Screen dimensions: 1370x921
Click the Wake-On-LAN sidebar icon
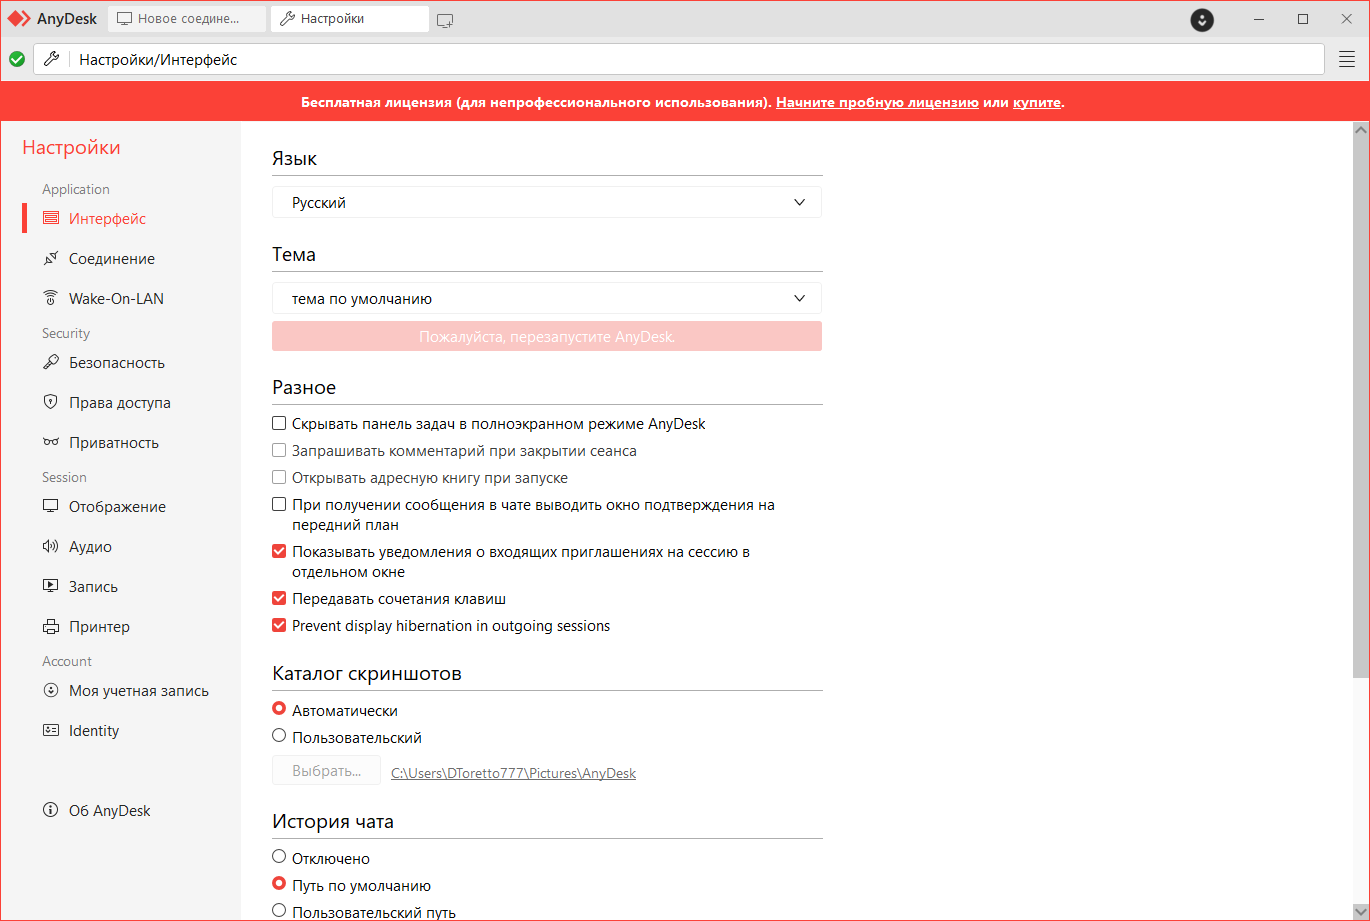[x=51, y=298]
